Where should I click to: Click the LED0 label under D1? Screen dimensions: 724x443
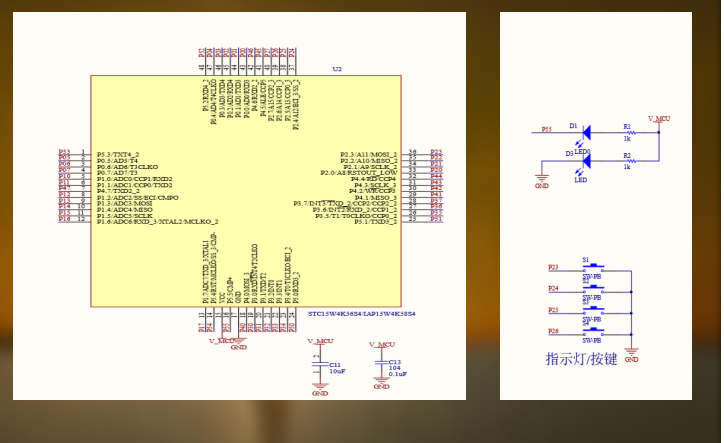(582, 152)
